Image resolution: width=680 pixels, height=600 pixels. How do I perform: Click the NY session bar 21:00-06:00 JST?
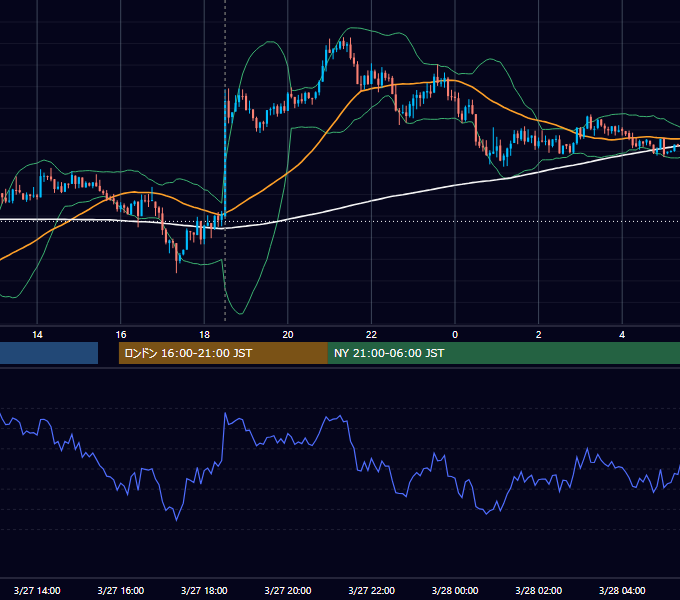click(504, 353)
